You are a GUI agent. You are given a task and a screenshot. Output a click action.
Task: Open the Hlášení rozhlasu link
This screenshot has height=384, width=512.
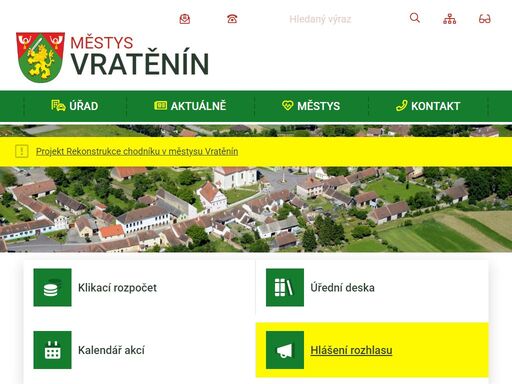pos(351,350)
